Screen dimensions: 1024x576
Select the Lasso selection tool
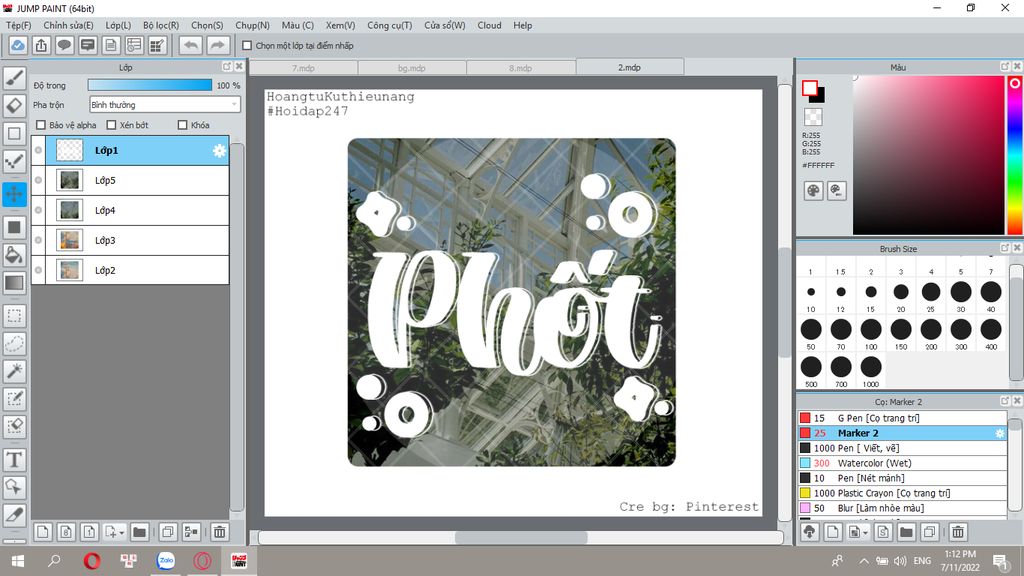point(14,344)
